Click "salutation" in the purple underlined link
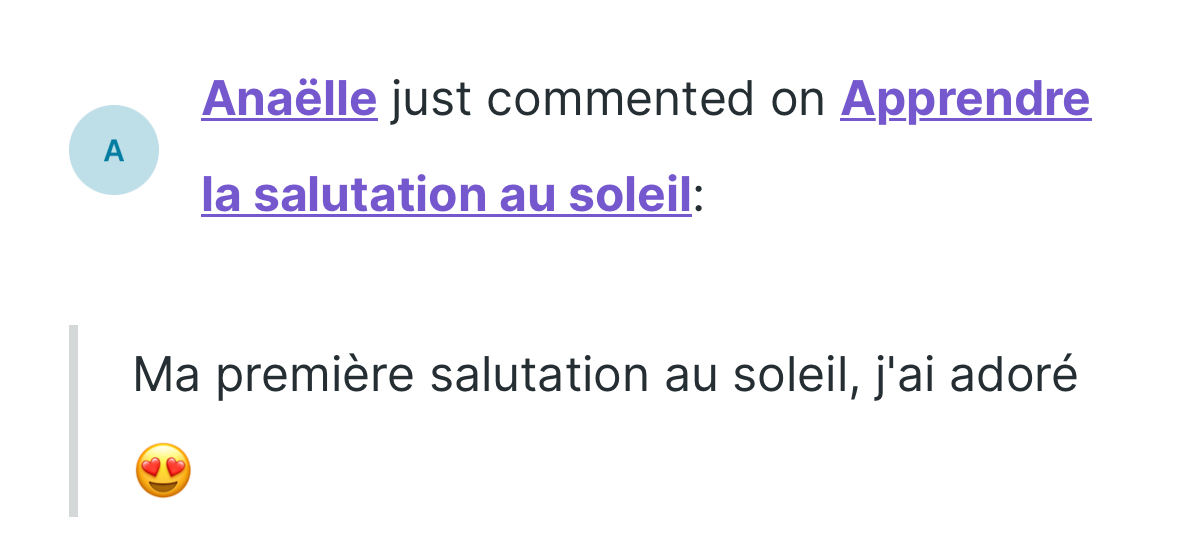The image size is (1179, 552). click(355, 195)
